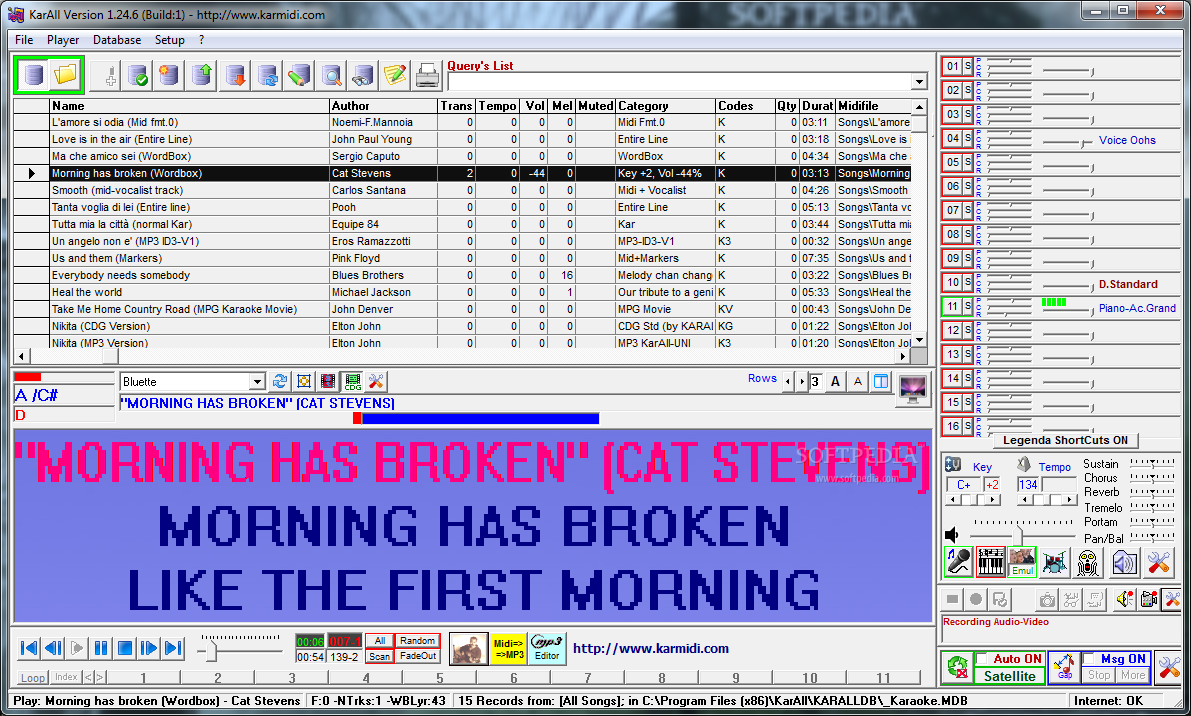Click the external monitor icon
The width and height of the screenshot is (1191, 716).
(912, 390)
